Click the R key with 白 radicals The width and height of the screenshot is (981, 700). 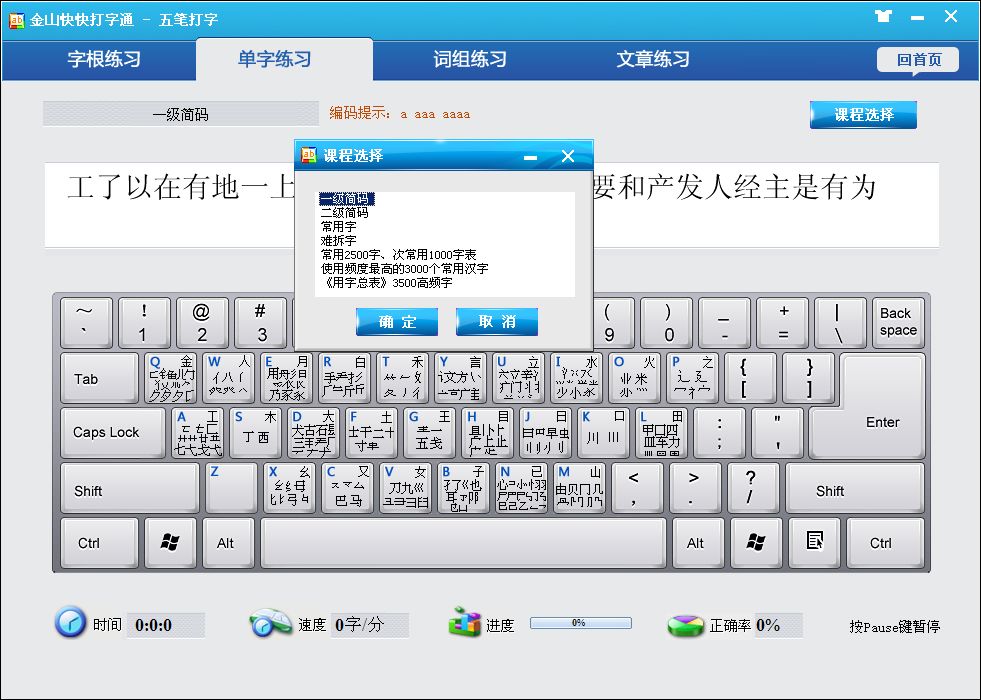(345, 378)
